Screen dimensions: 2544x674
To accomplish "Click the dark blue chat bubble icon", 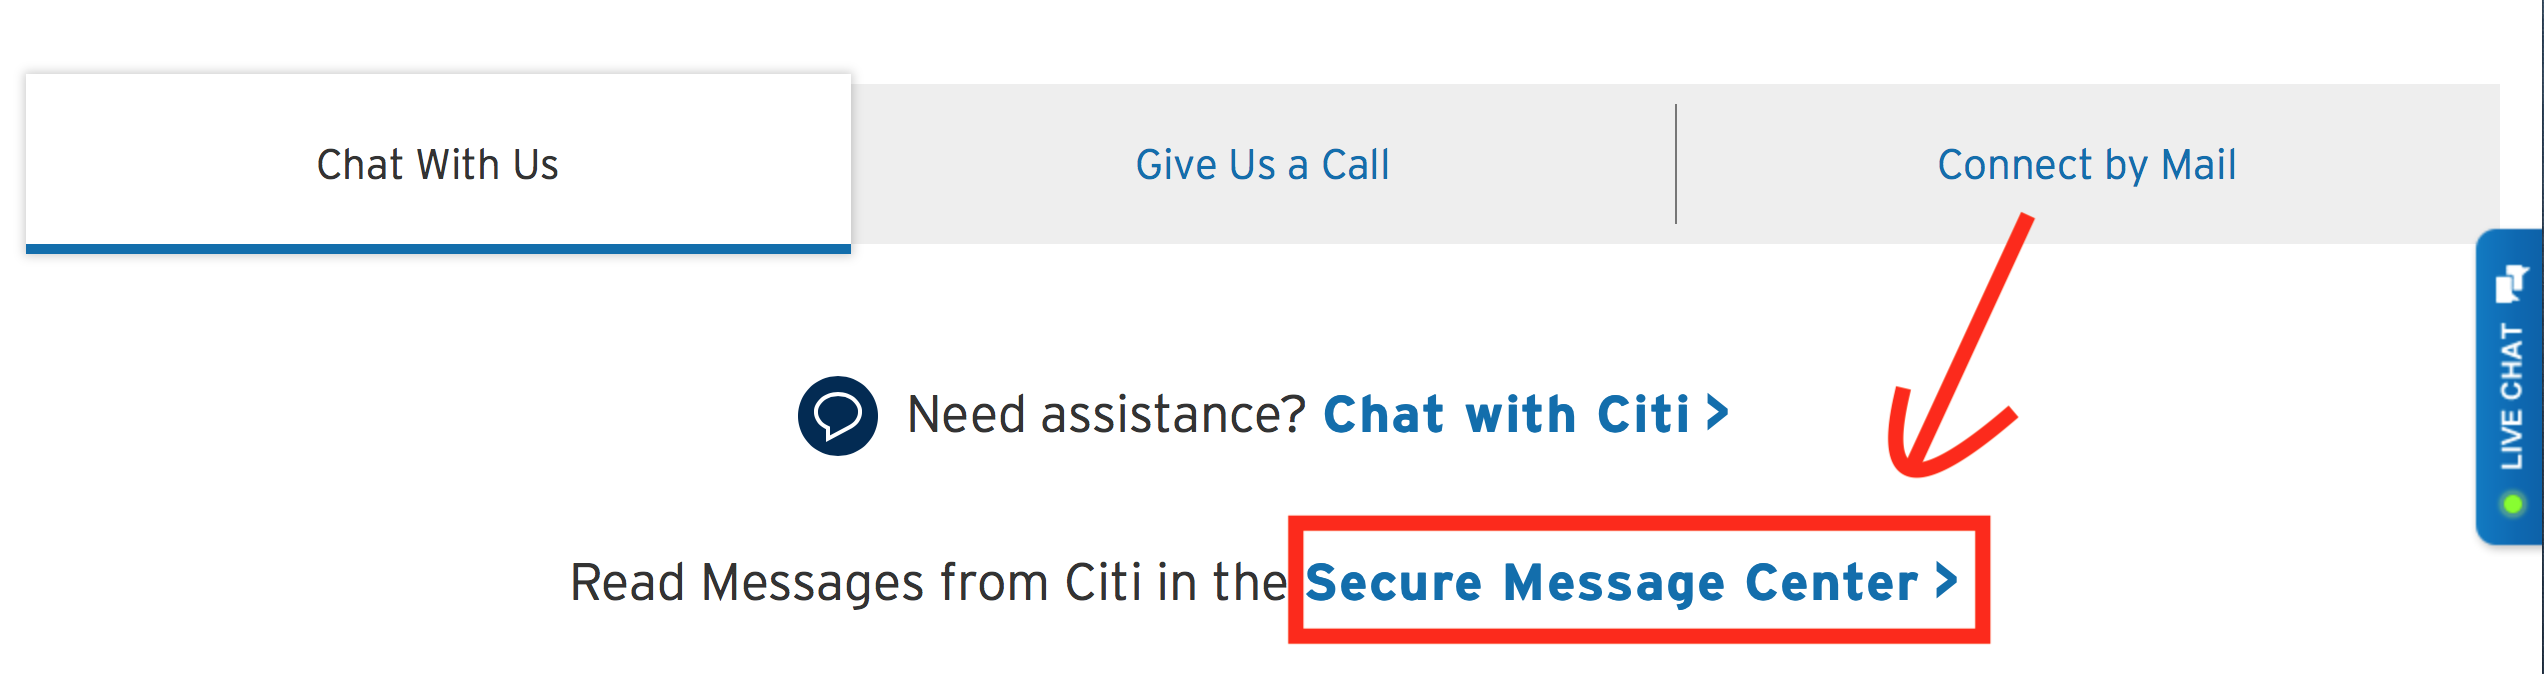I will click(x=837, y=415).
